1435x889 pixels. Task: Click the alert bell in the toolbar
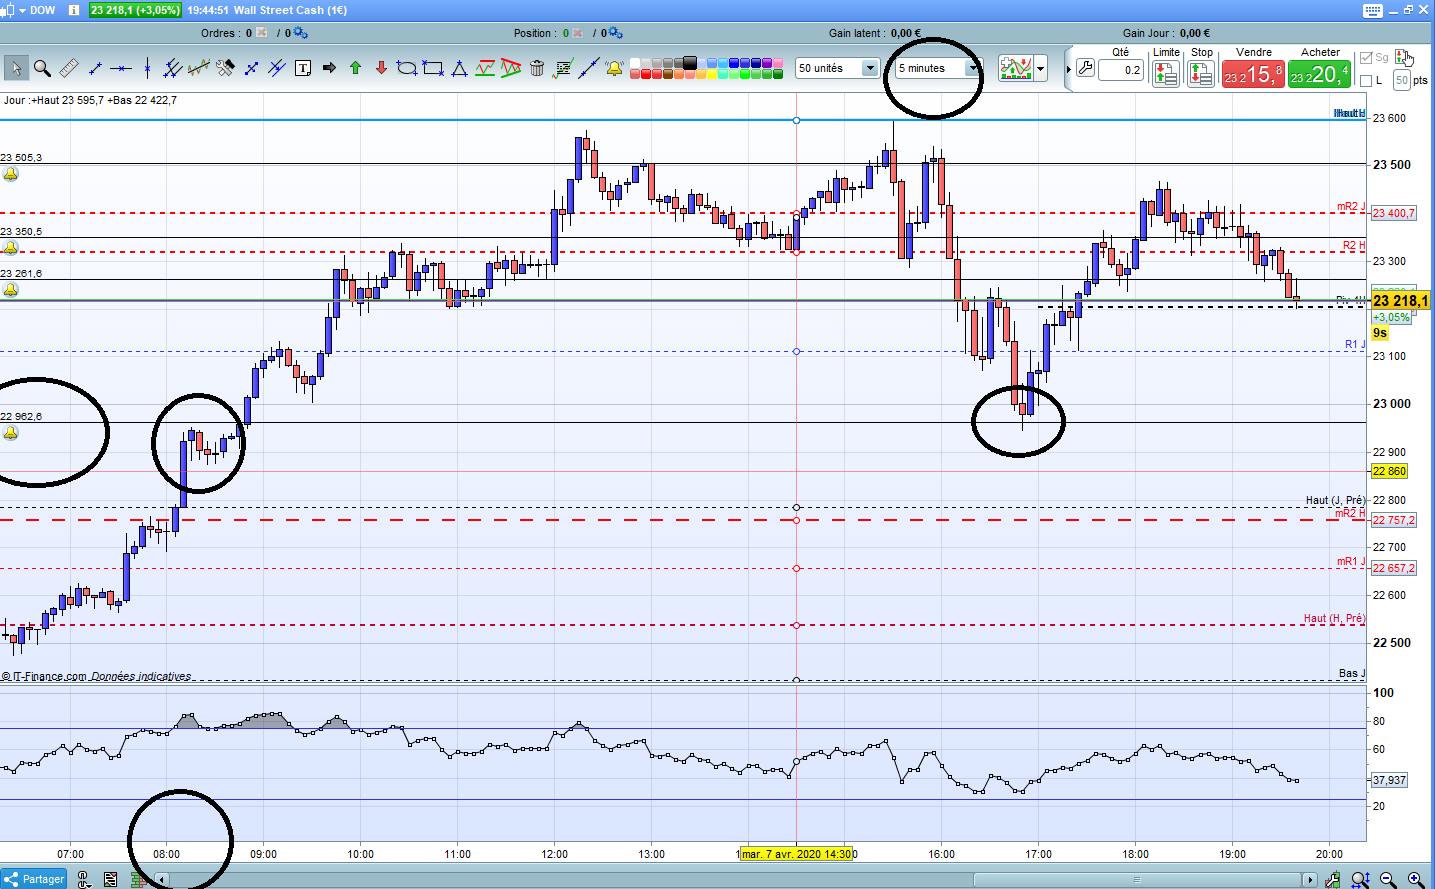614,68
